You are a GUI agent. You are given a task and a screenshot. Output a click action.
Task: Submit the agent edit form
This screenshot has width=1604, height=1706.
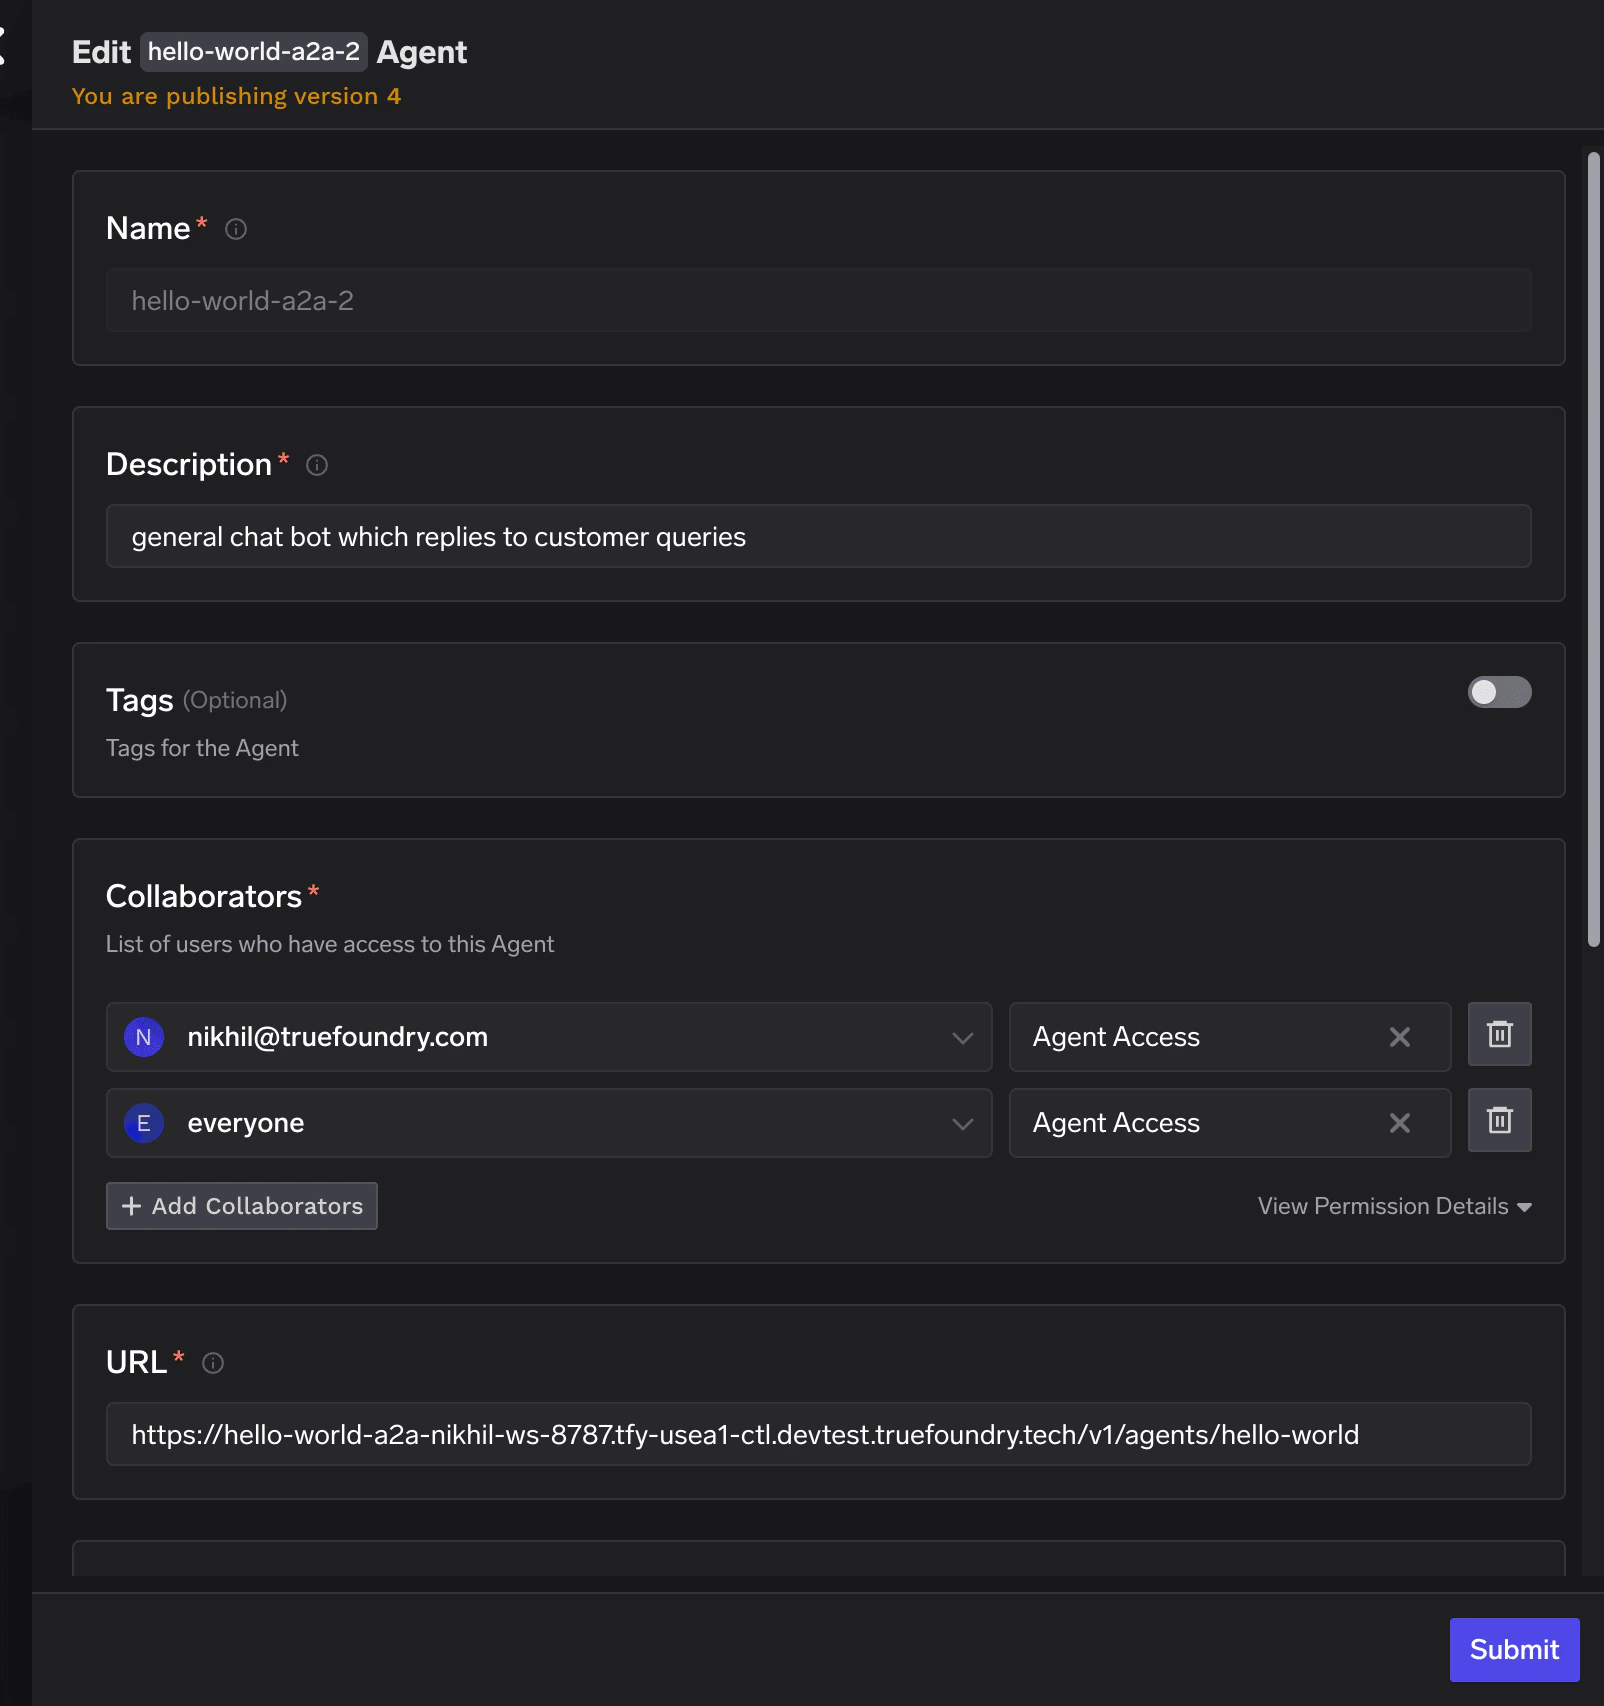[1513, 1649]
